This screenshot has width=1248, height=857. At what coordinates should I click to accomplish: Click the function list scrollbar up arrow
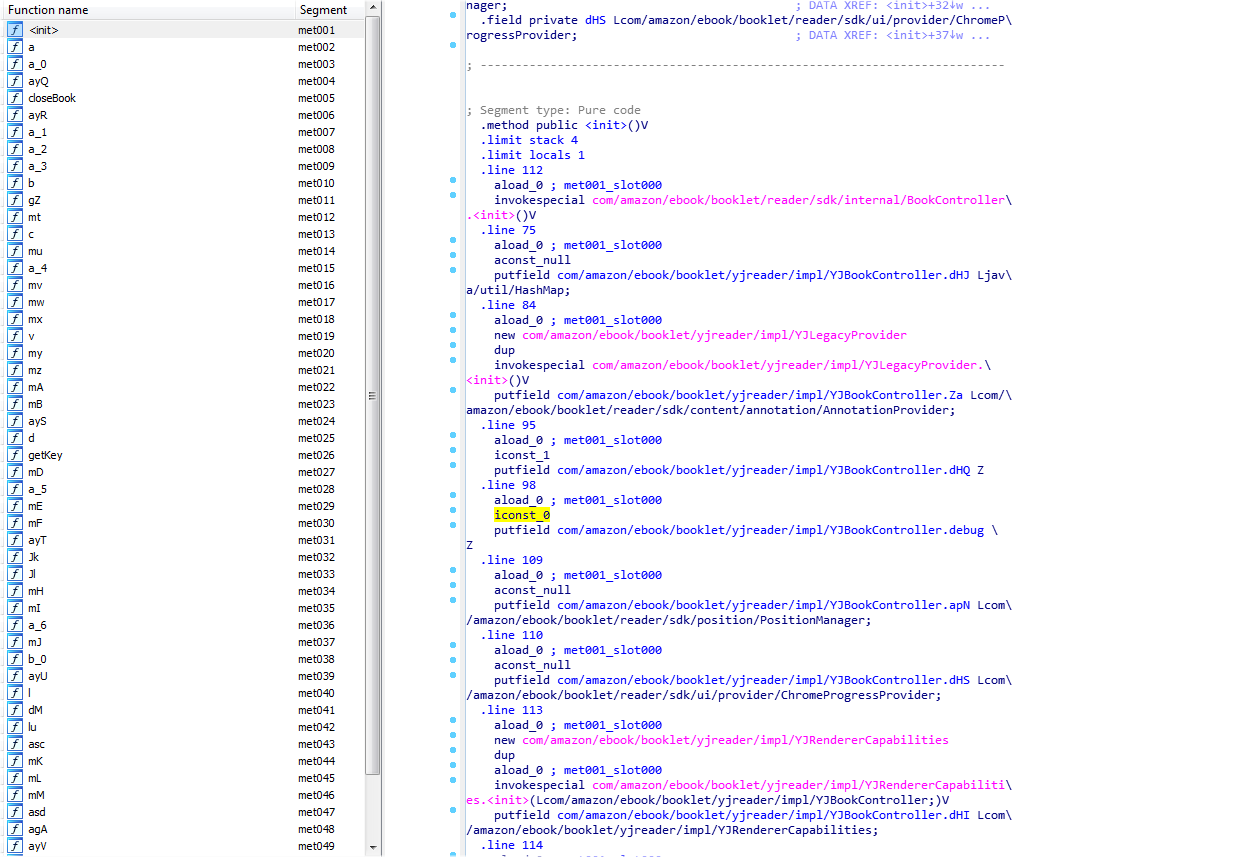point(373,7)
